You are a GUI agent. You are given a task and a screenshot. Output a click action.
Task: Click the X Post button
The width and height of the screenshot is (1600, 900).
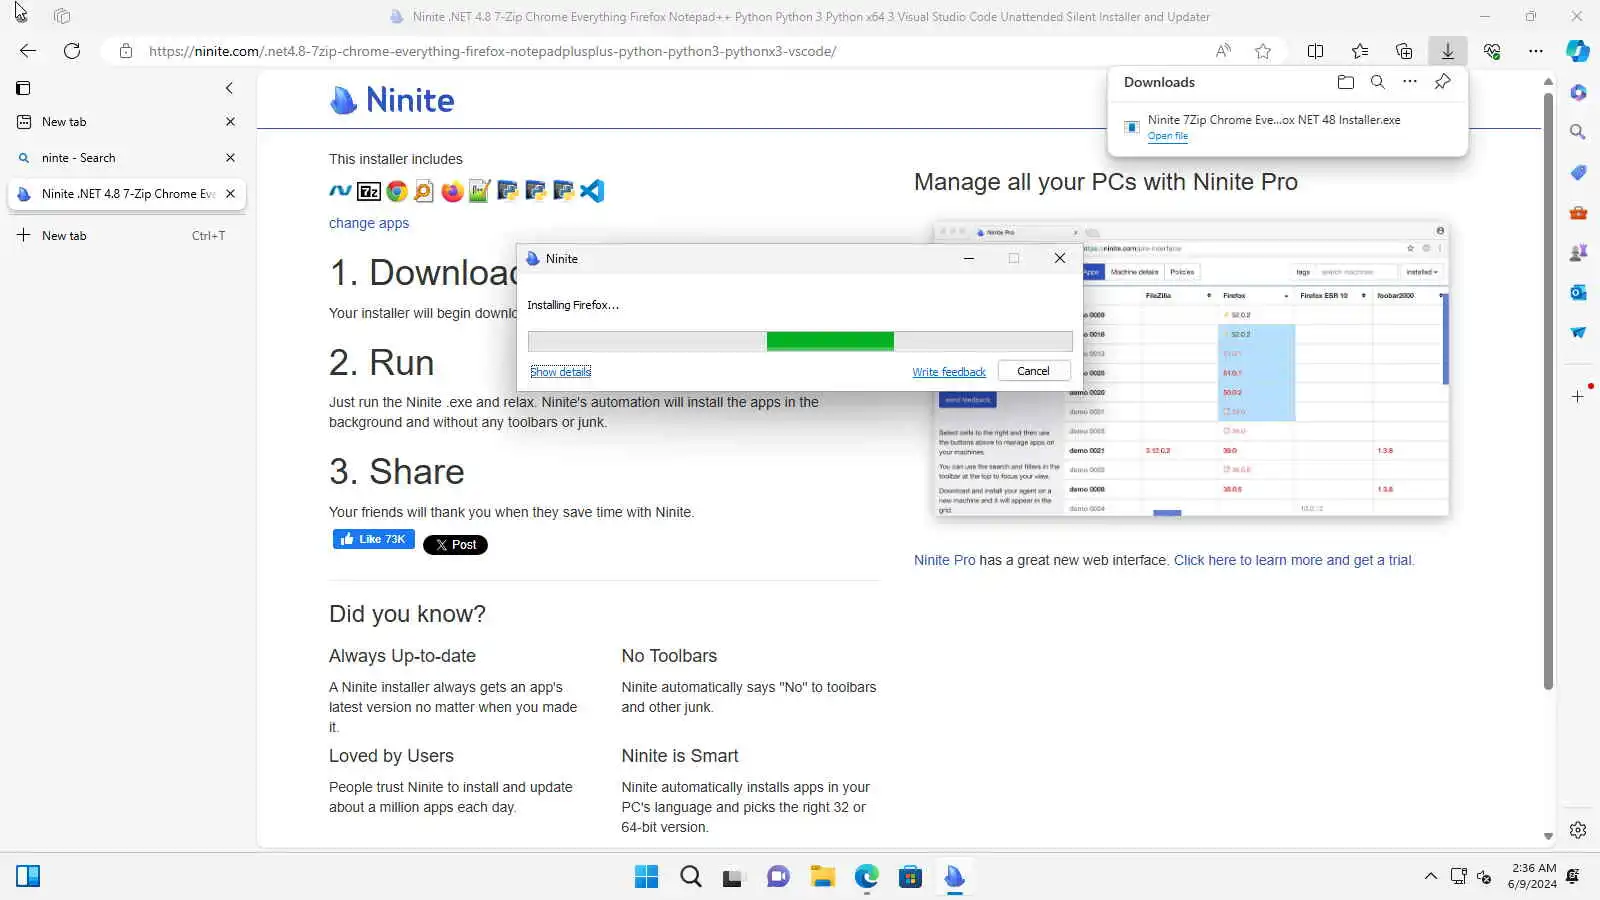(455, 545)
